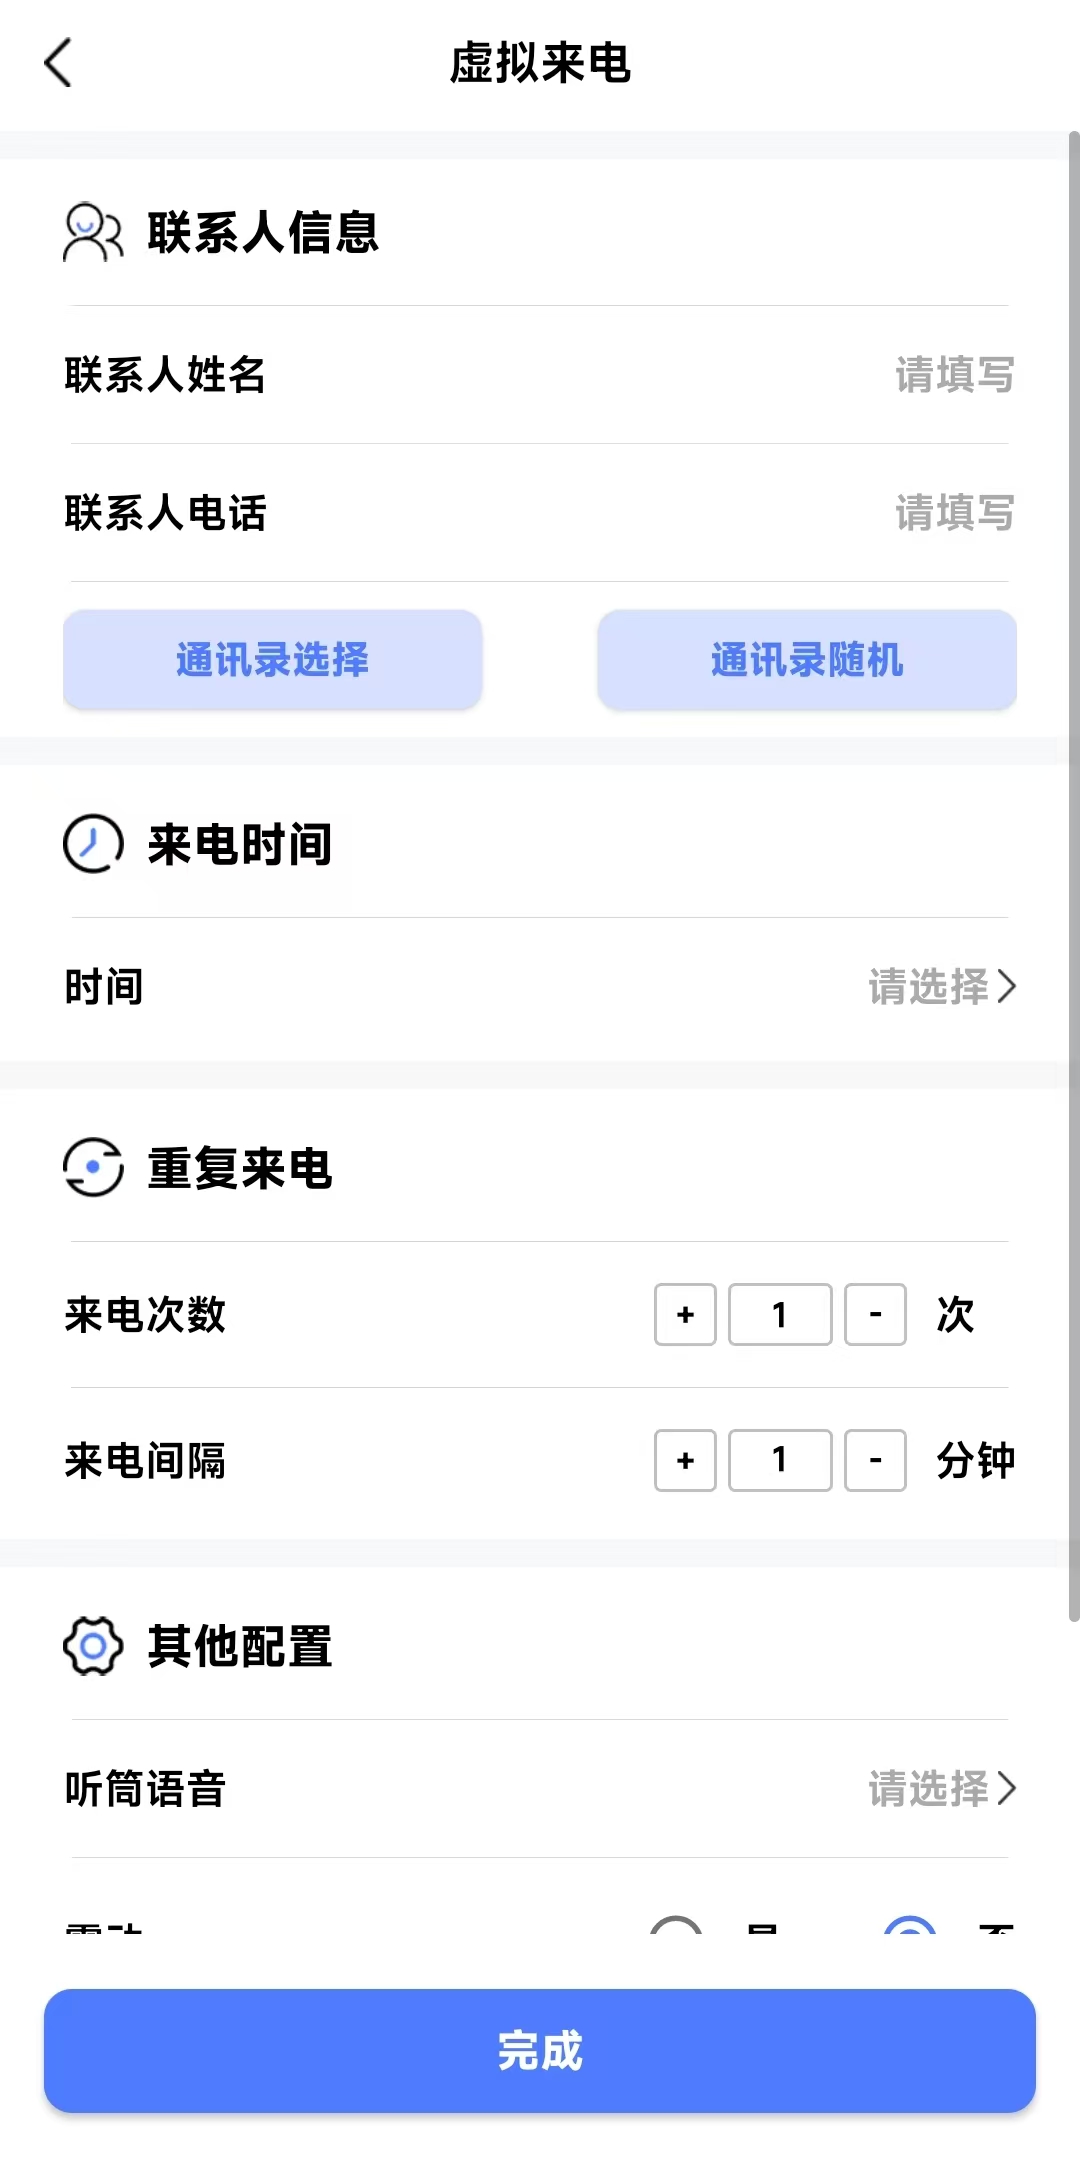Viewport: 1080px width, 2158px height.
Task: Fill in the 联系人电话 field
Action: pyautogui.click(x=953, y=513)
